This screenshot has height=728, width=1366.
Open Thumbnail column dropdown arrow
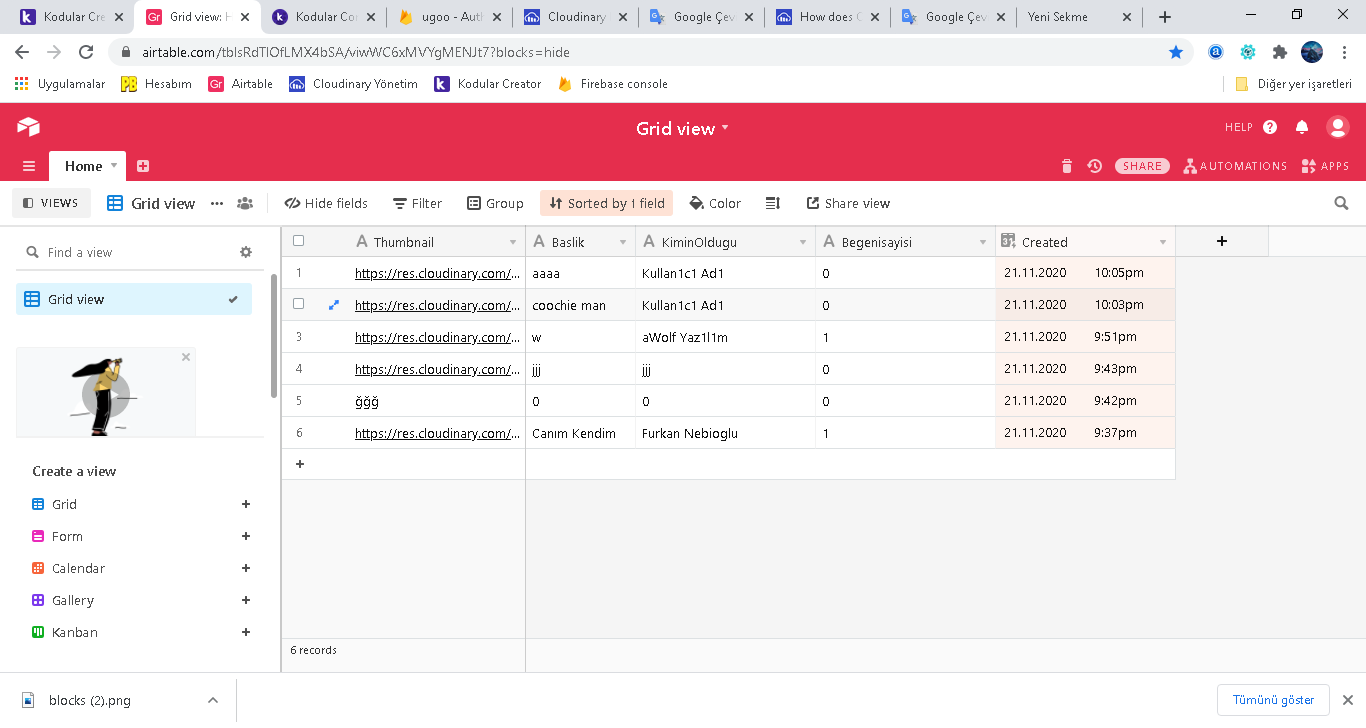(513, 242)
